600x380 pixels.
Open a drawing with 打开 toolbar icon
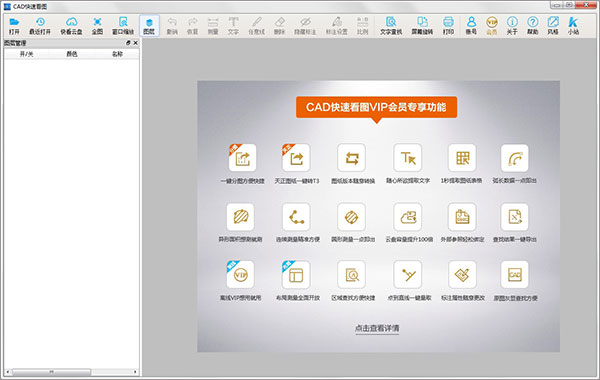(x=14, y=26)
